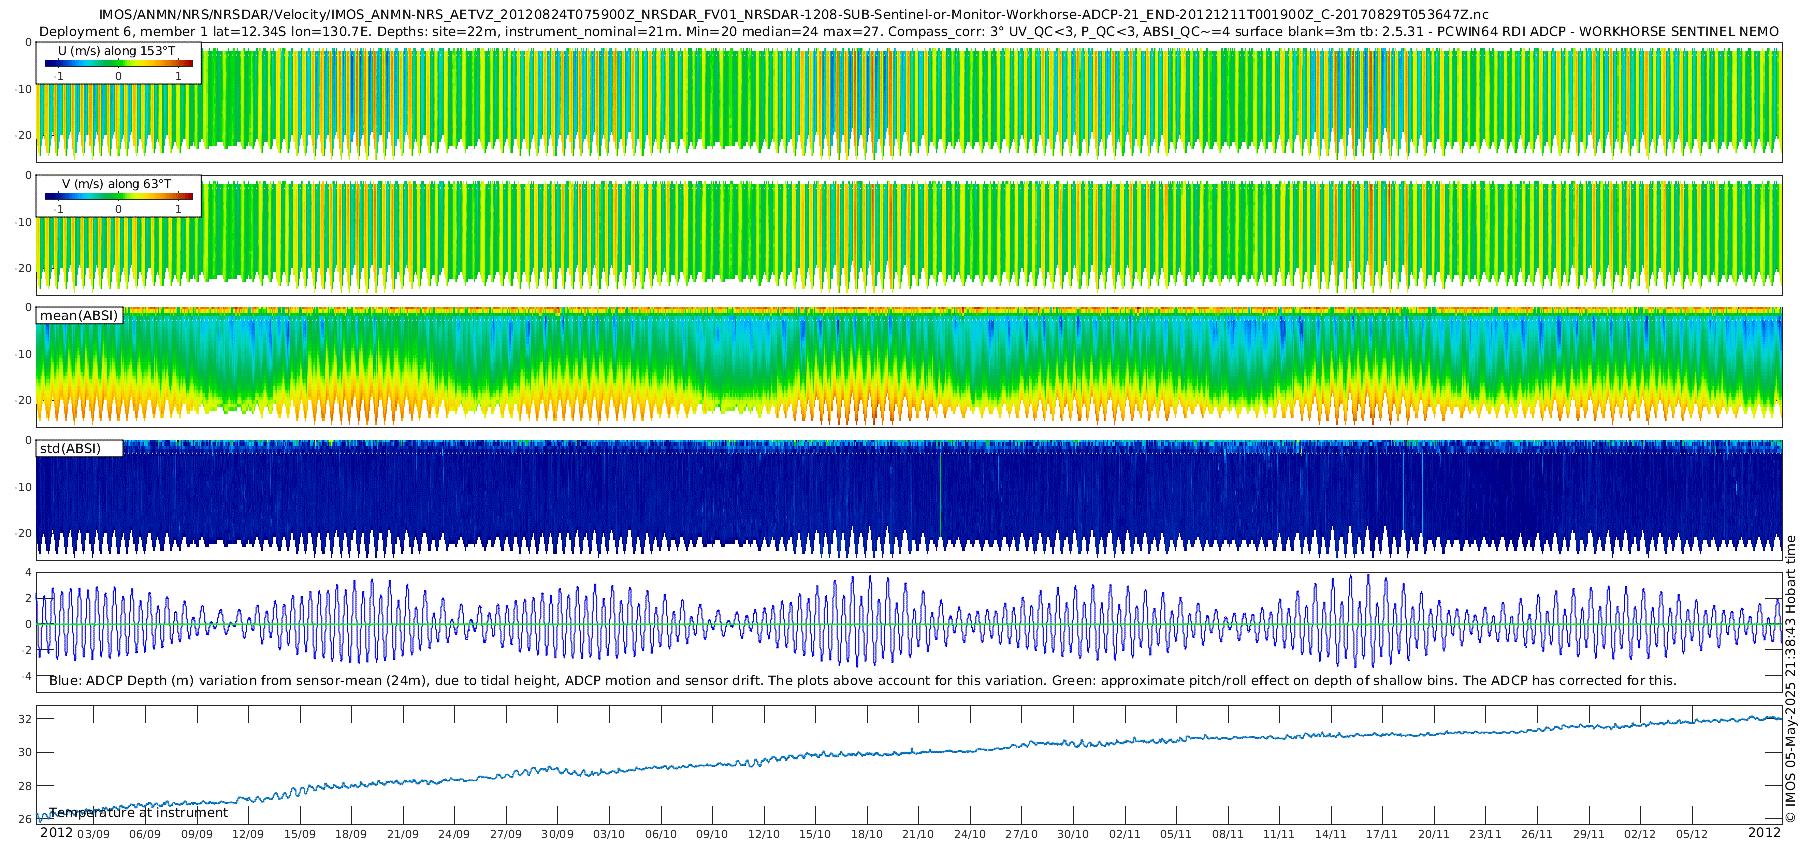This screenshot has height=850, width=1800.
Task: Click the 'Temperature at instrument' label
Action: click(x=138, y=813)
